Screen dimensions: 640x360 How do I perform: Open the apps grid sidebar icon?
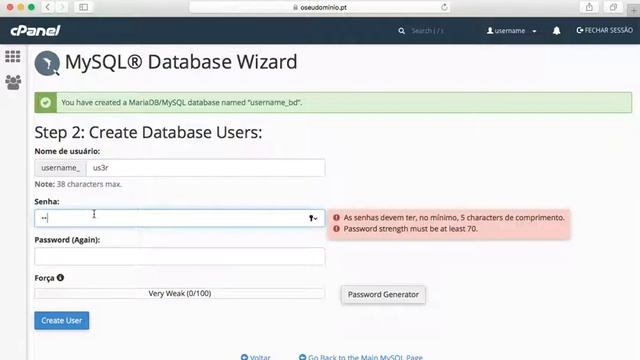[13, 56]
